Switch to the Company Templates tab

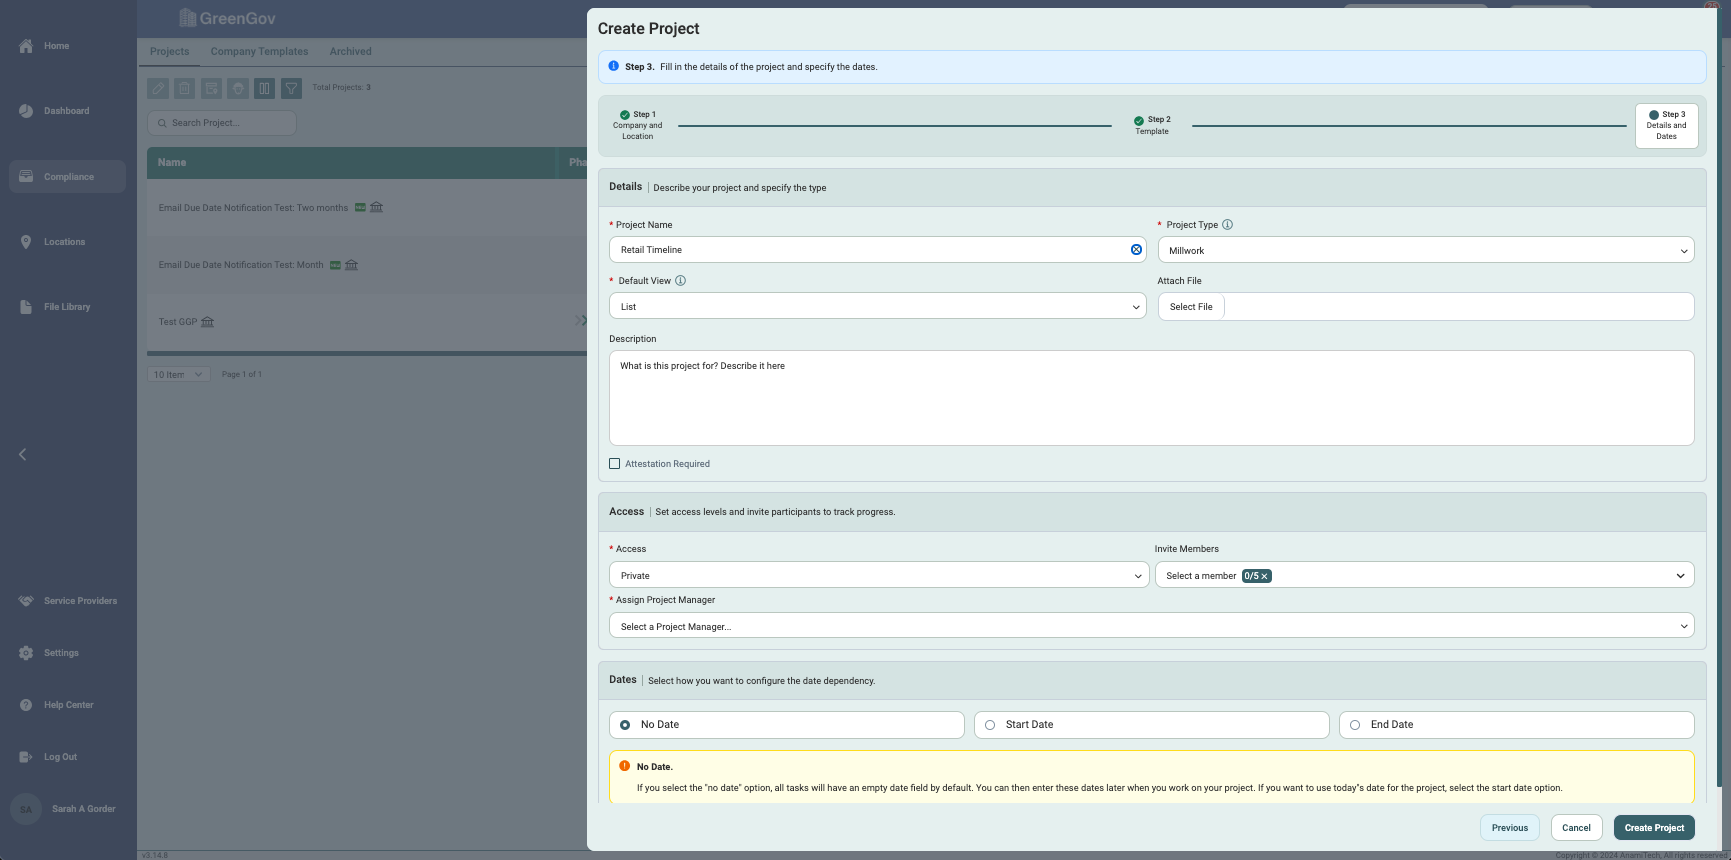click(x=259, y=52)
